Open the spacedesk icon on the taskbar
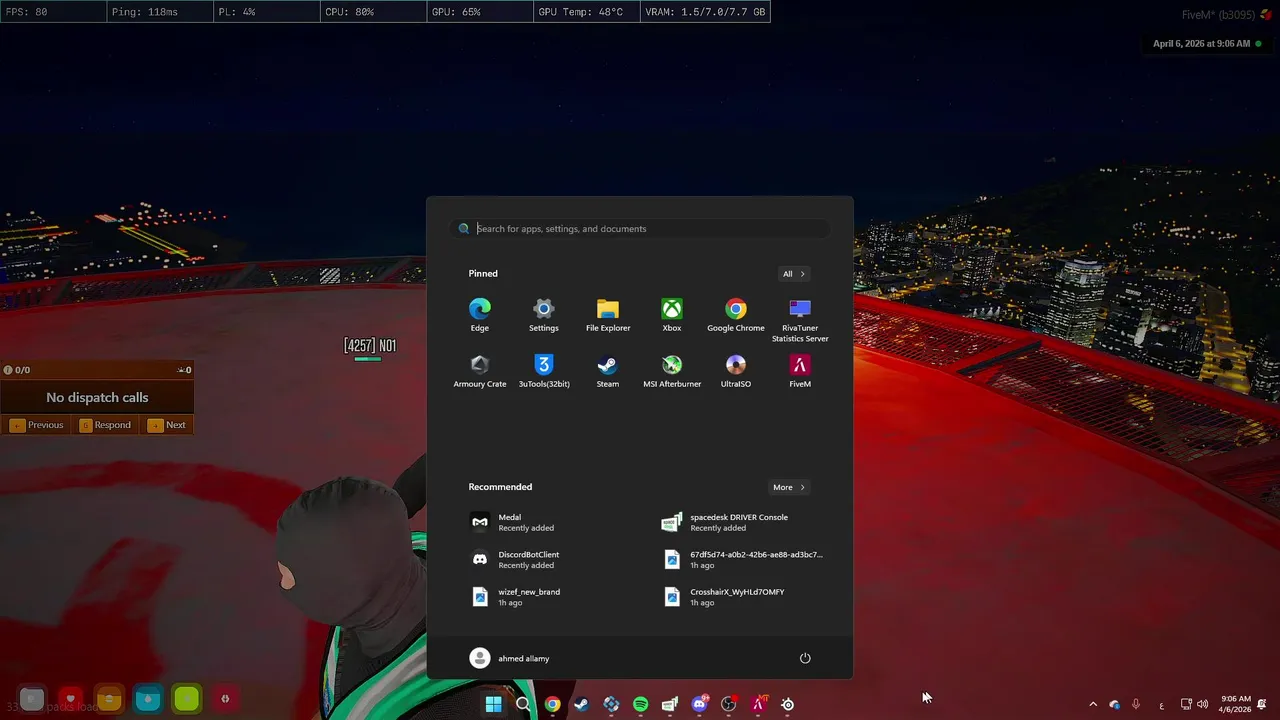Image resolution: width=1280 pixels, height=720 pixels. click(x=670, y=704)
